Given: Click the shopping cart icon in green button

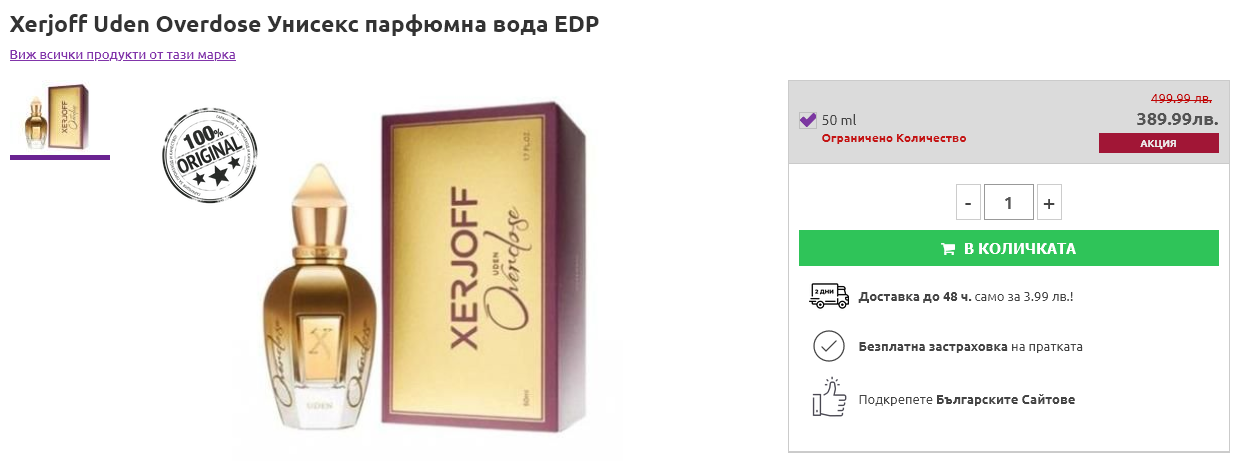Looking at the screenshot, I should pos(948,248).
